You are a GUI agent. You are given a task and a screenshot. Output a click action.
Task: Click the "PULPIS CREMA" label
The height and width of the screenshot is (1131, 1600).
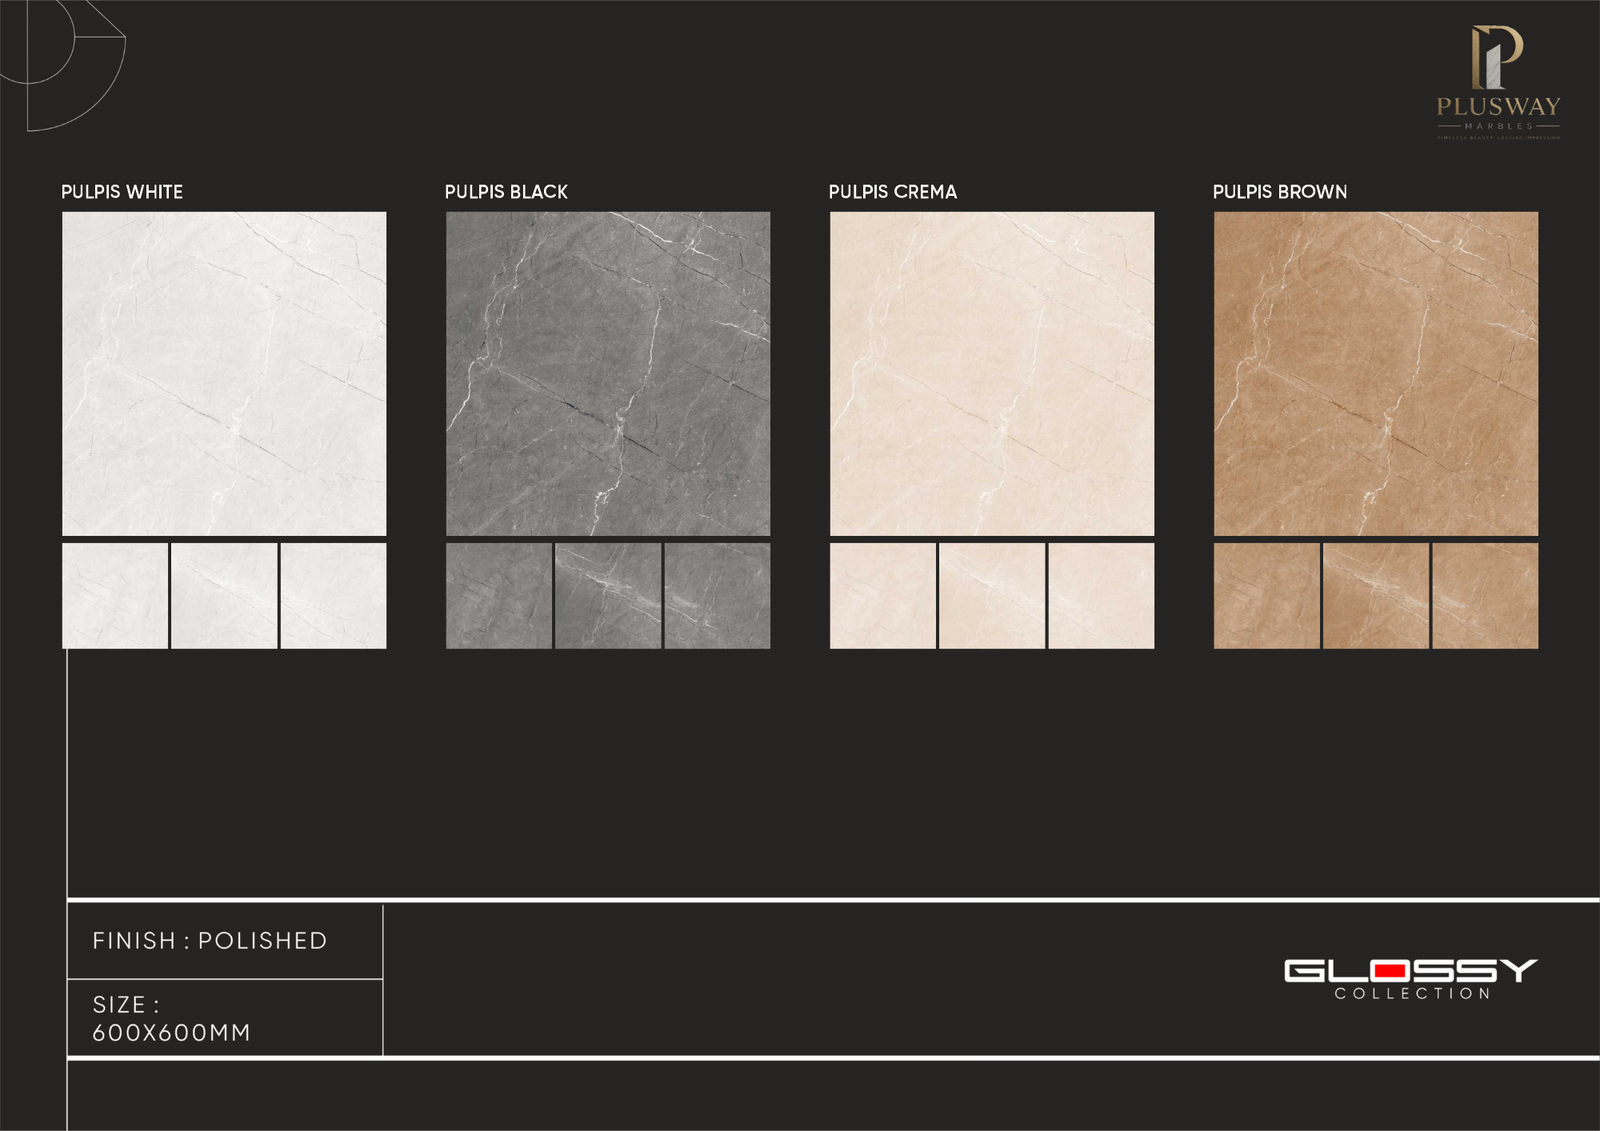pos(893,192)
